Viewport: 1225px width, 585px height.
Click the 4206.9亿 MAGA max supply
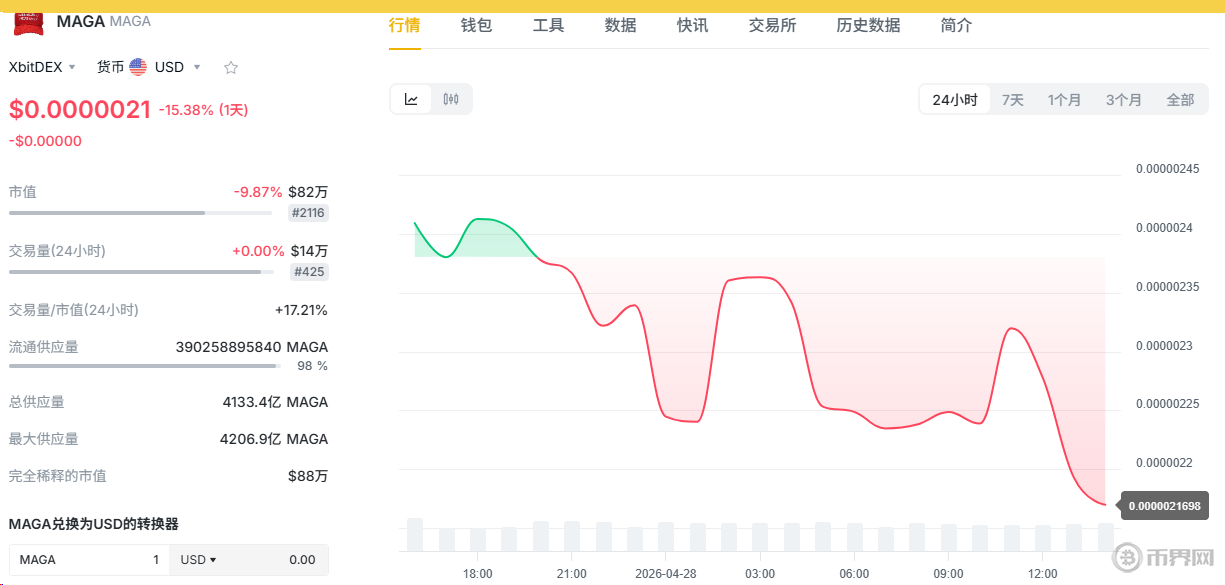tap(274, 439)
